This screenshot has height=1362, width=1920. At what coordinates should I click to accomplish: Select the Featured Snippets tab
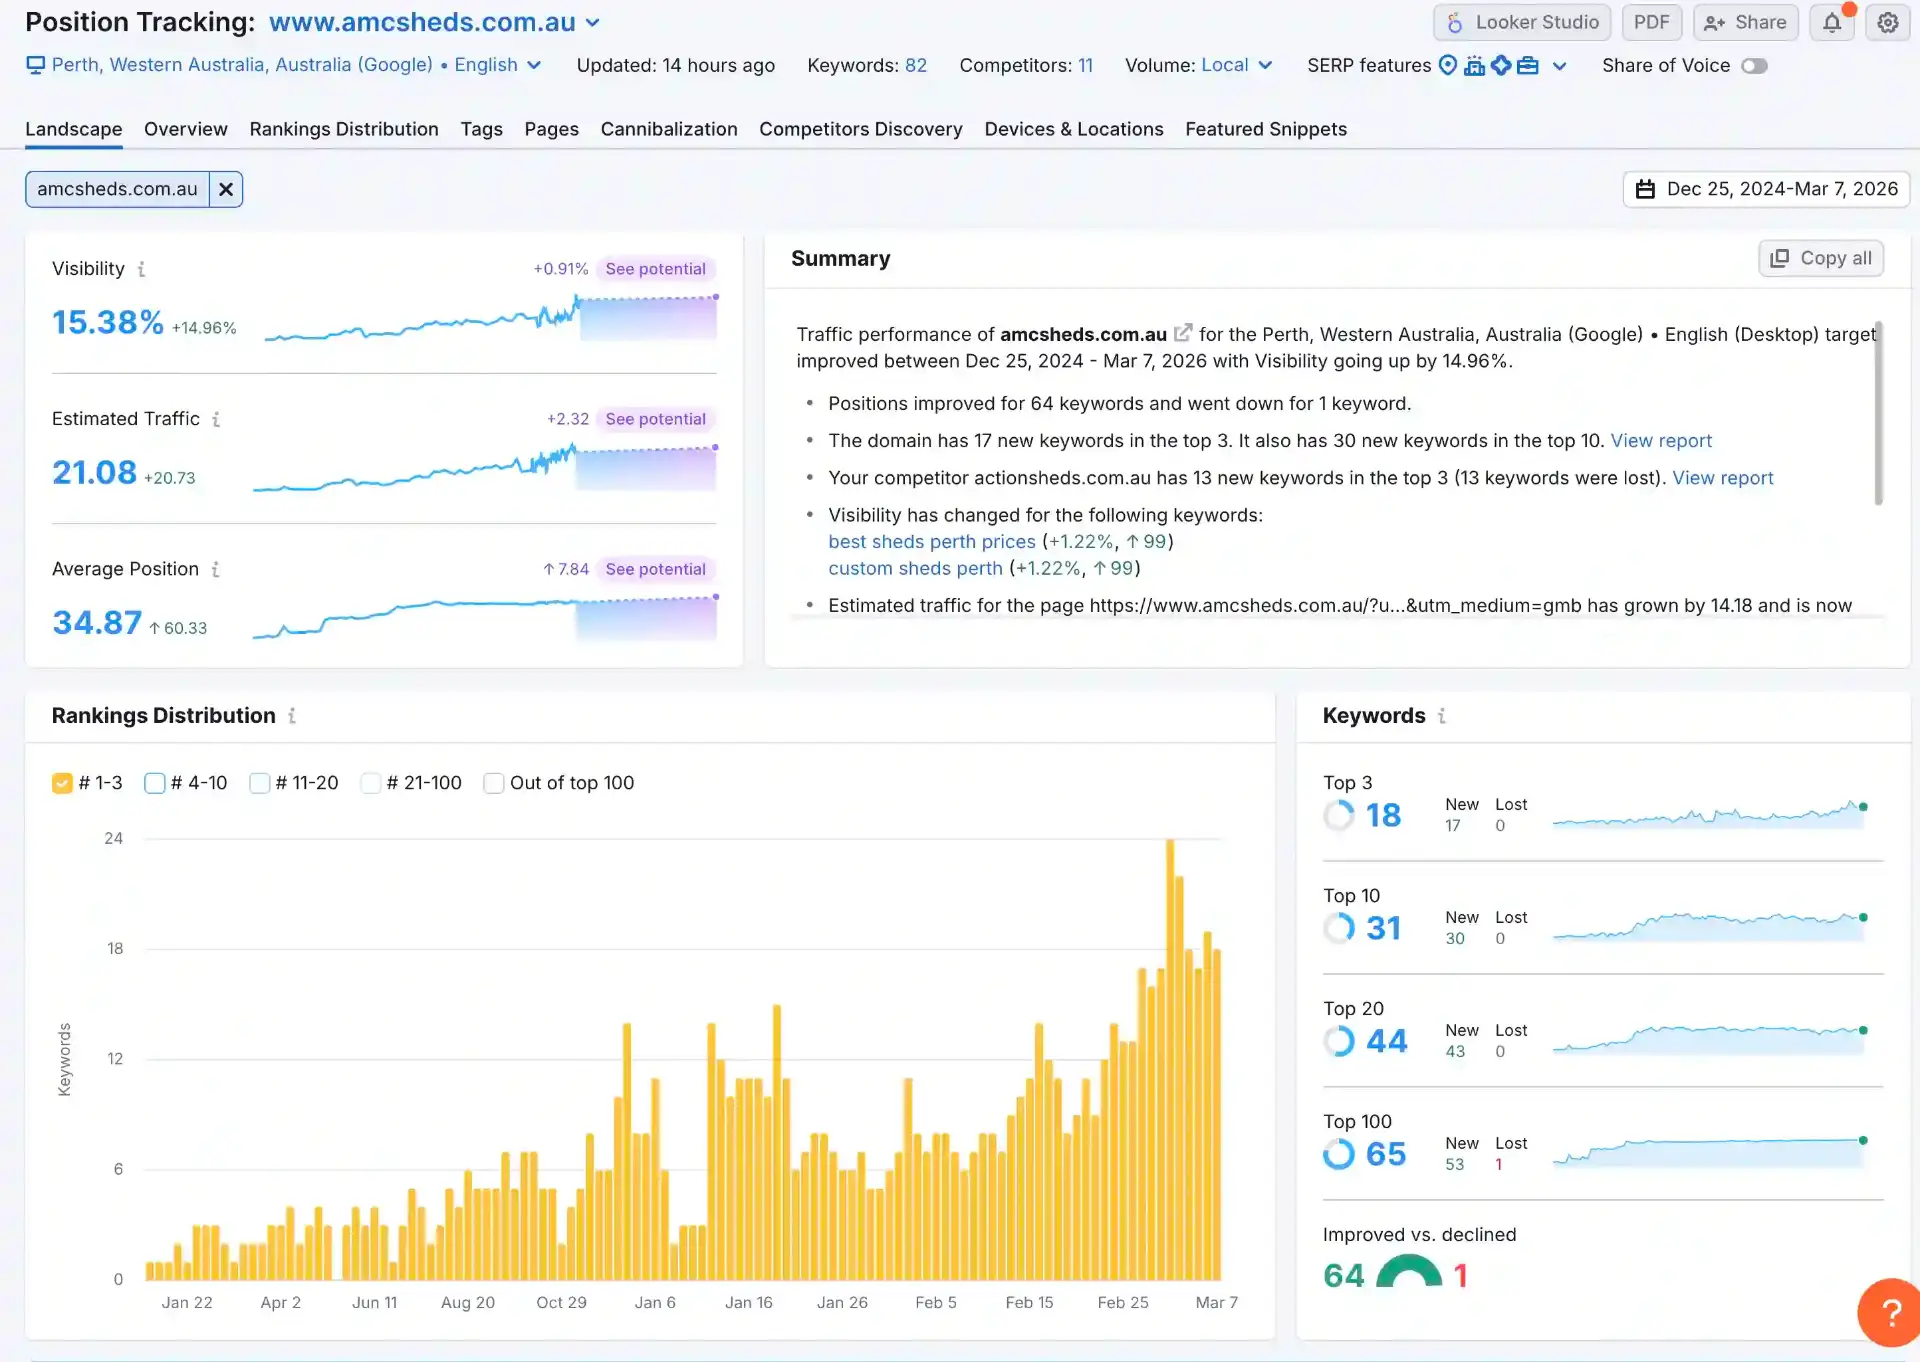click(1266, 129)
